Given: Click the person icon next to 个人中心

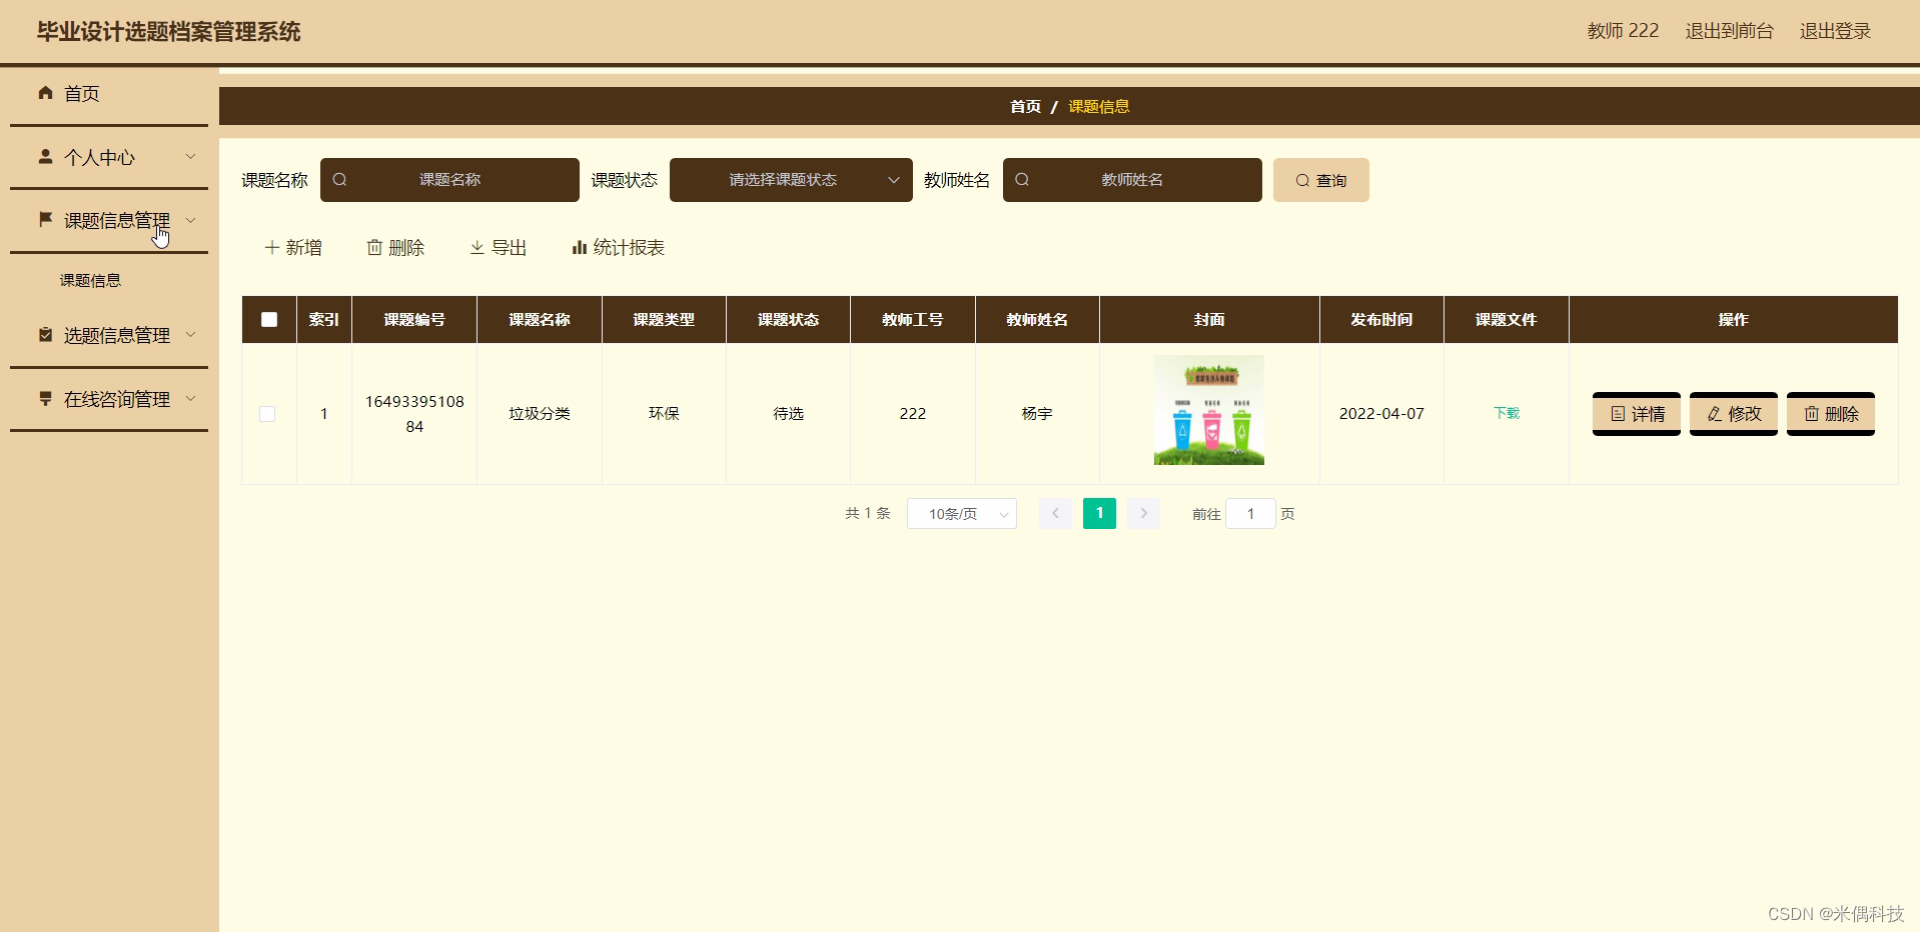Looking at the screenshot, I should coord(45,156).
